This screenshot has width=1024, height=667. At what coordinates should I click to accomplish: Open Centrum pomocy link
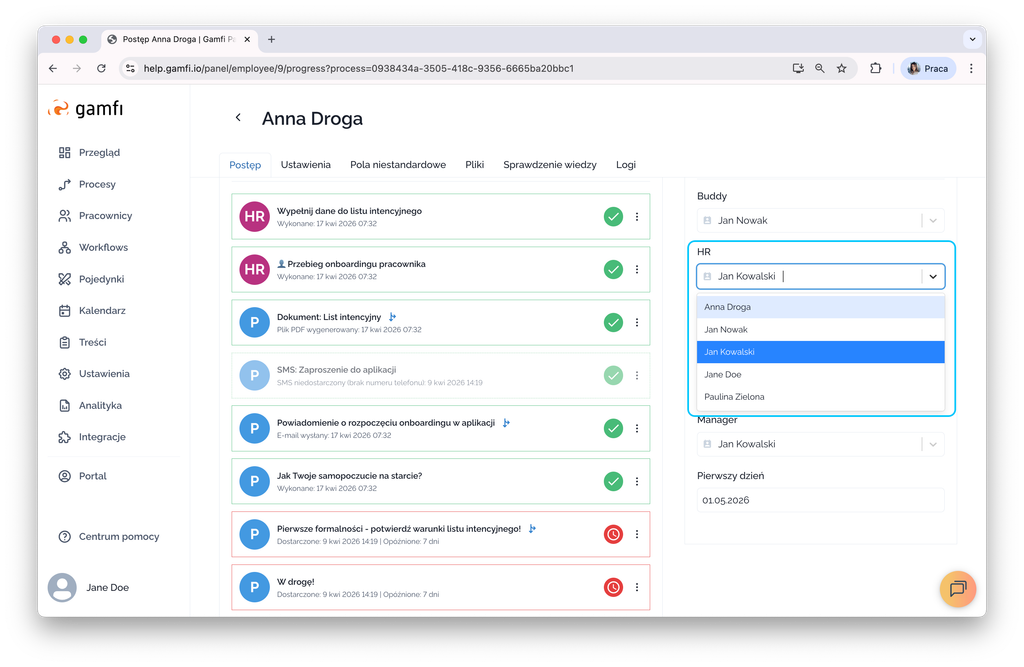(x=118, y=537)
